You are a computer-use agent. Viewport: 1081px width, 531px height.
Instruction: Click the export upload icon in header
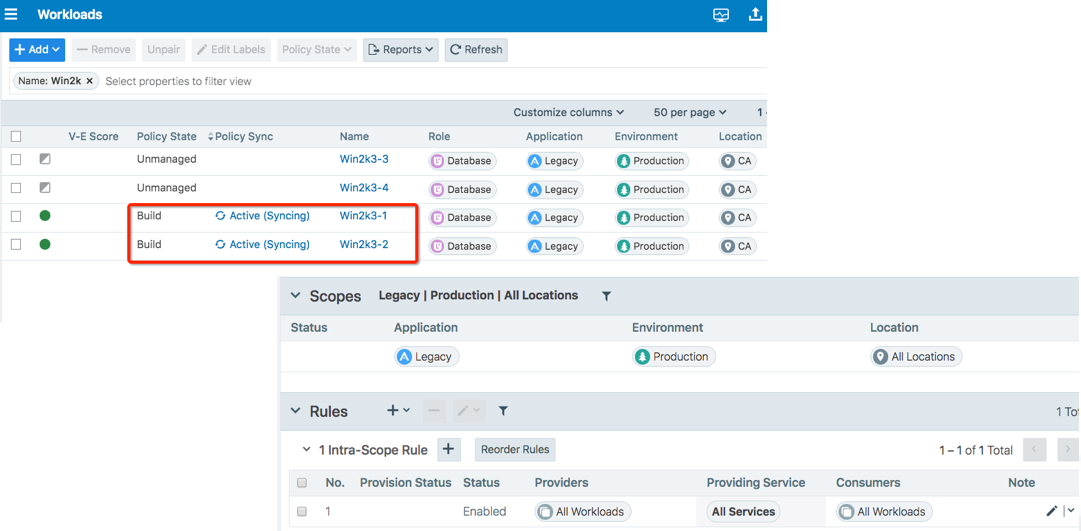pyautogui.click(x=755, y=15)
